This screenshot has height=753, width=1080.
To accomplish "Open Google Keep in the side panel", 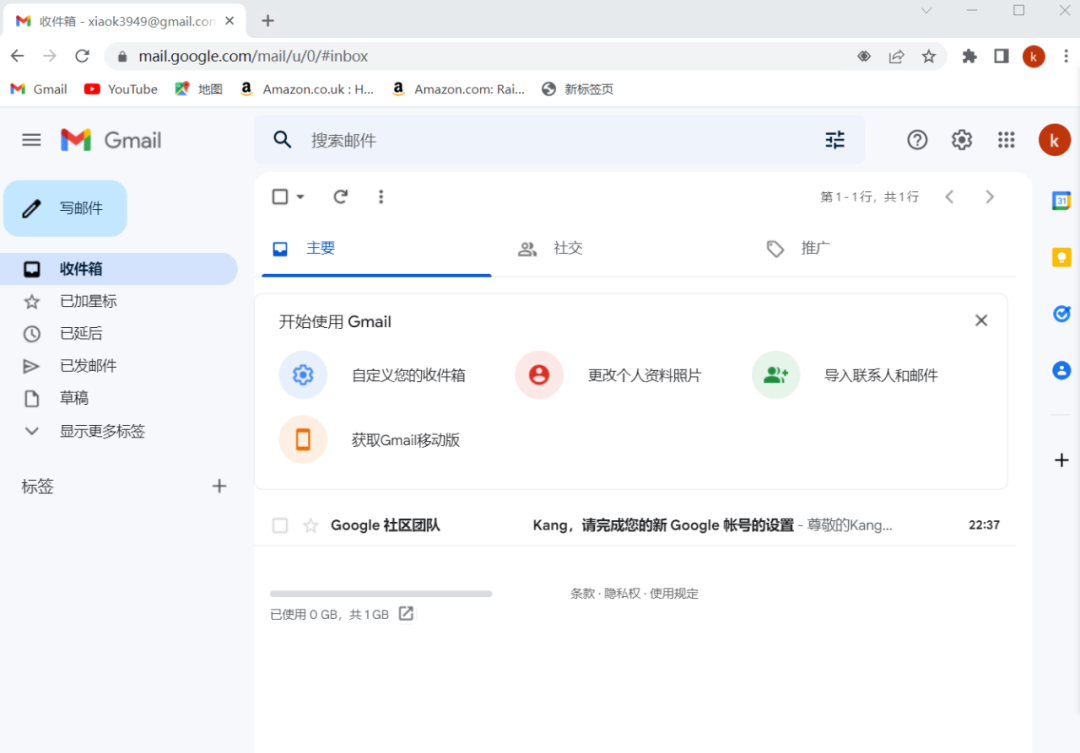I will pyautogui.click(x=1061, y=257).
